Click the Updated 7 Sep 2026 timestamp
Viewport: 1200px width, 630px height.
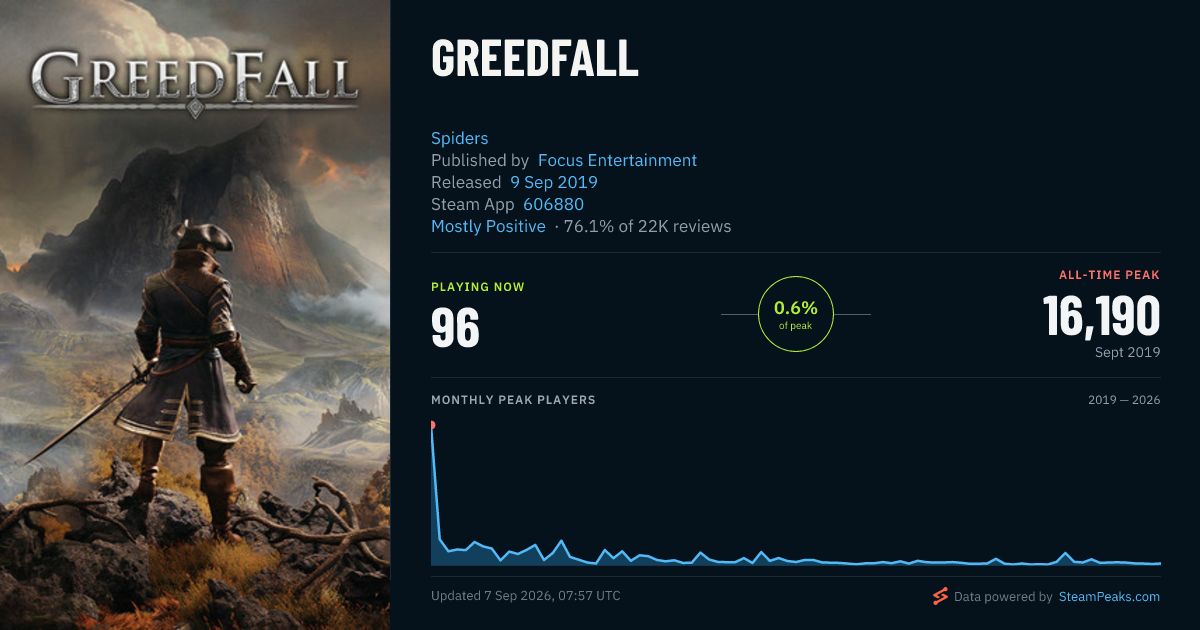(x=526, y=596)
